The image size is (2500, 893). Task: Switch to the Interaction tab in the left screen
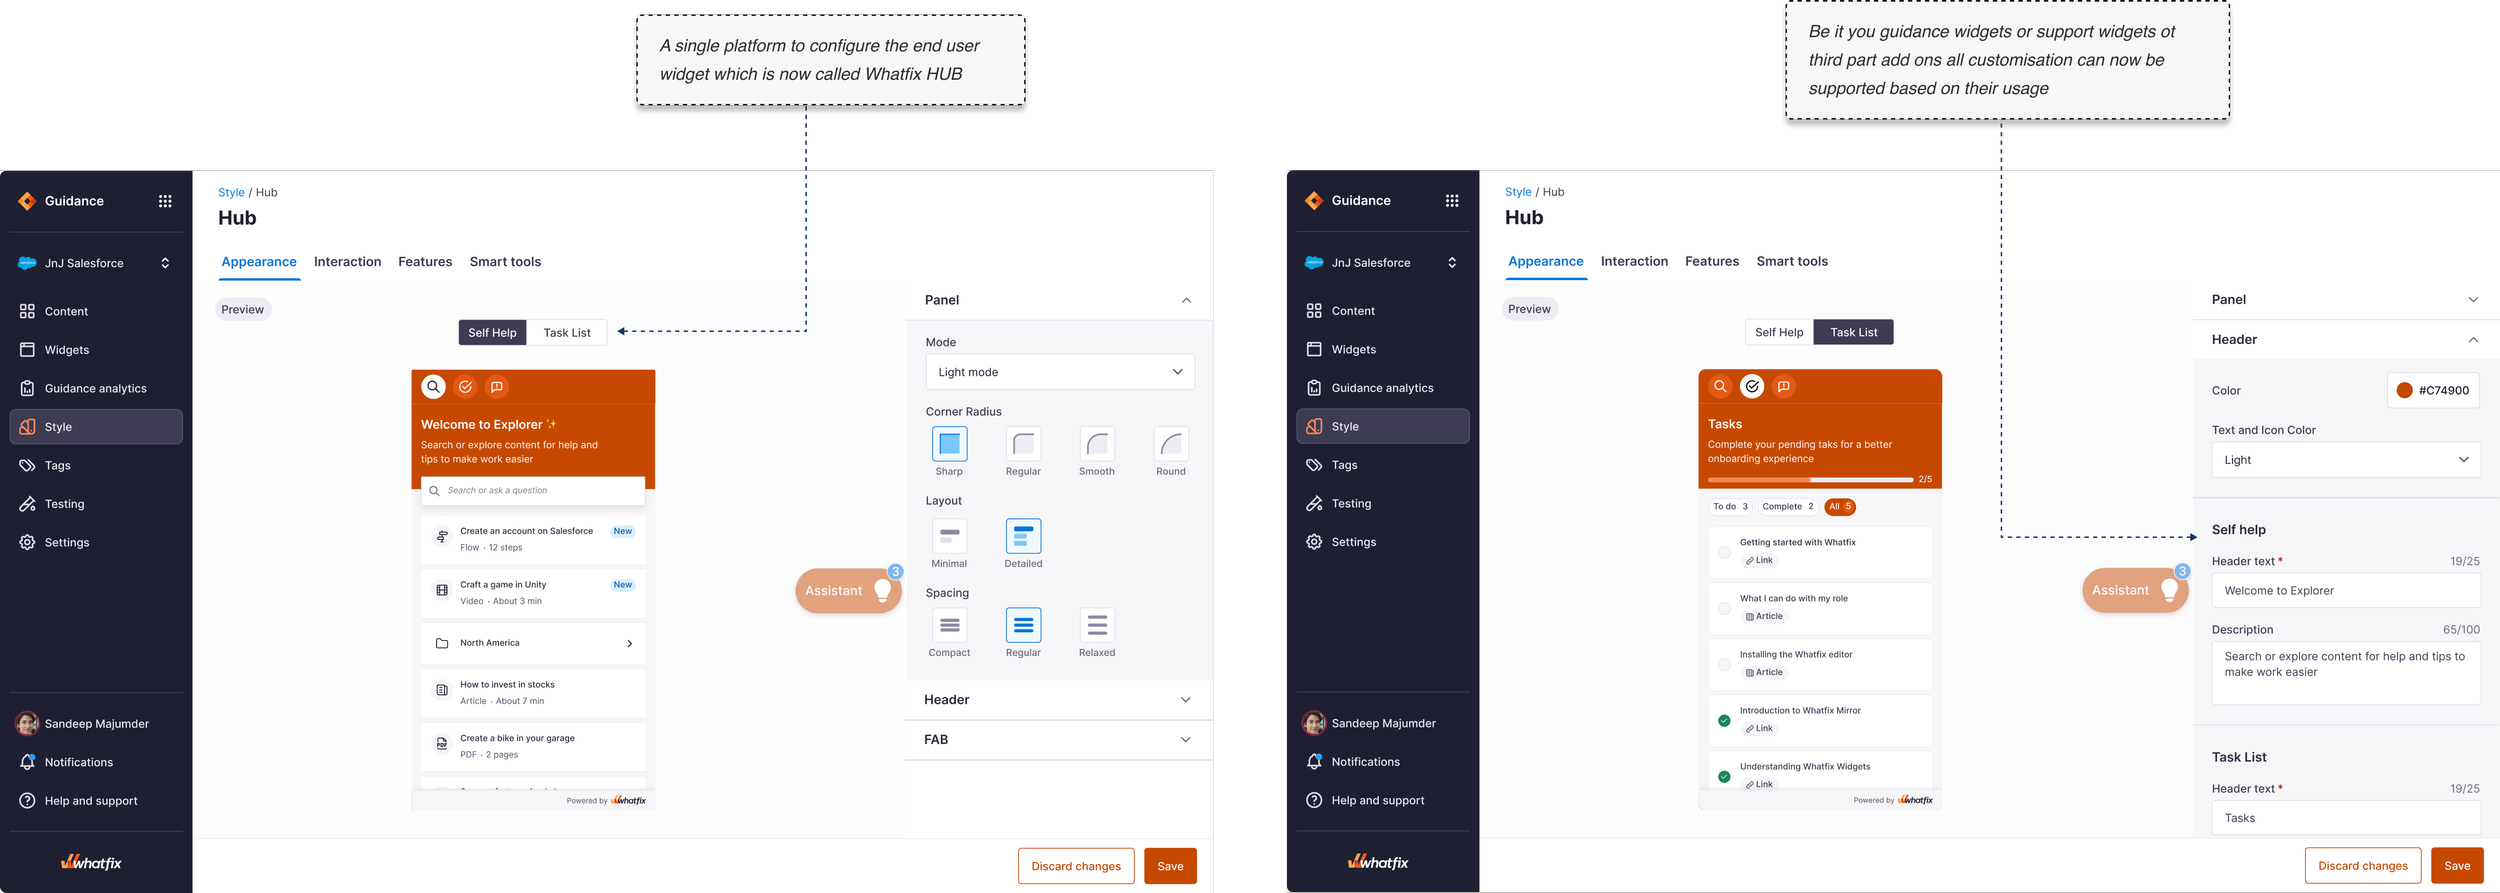coord(348,262)
